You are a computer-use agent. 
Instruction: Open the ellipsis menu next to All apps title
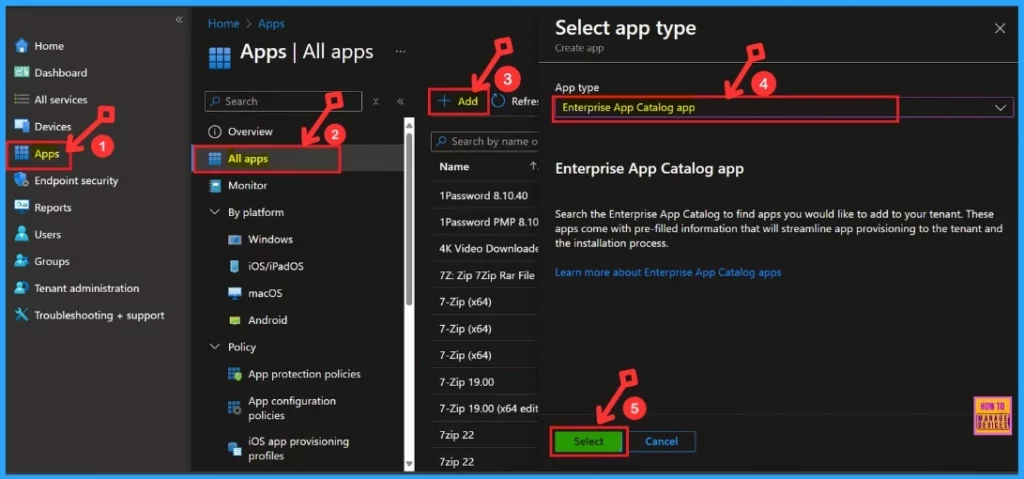[400, 52]
